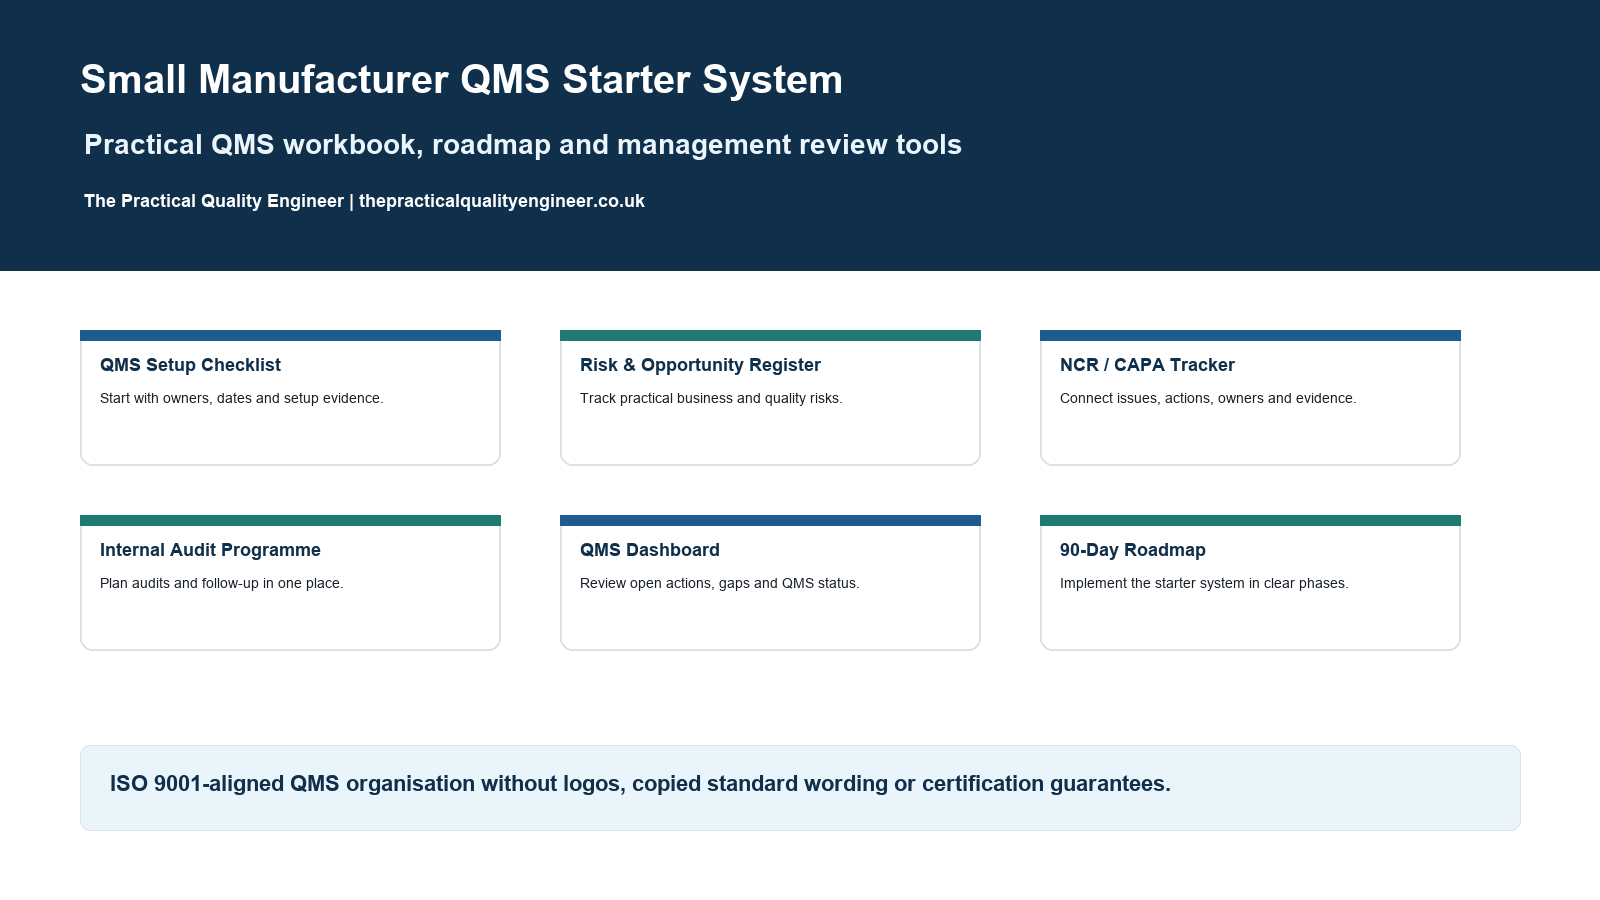
Task: Open the '90-Day Roadmap' card heading
Action: pos(1133,550)
